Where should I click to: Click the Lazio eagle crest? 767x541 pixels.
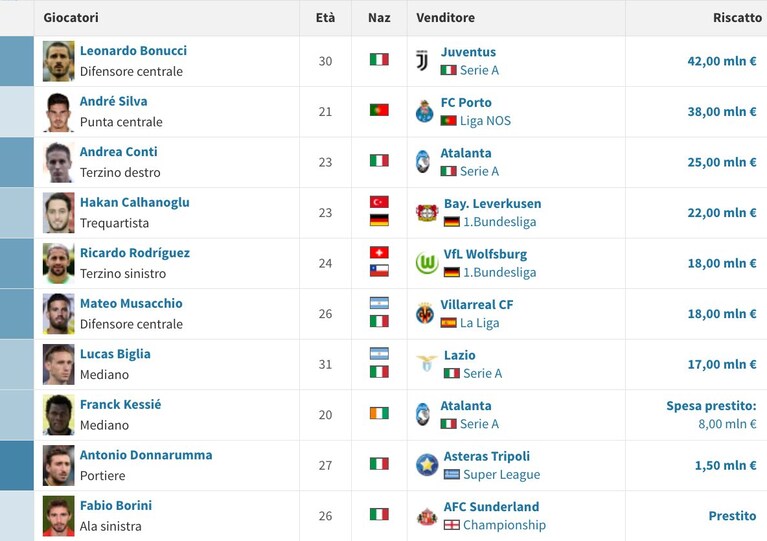tap(427, 364)
